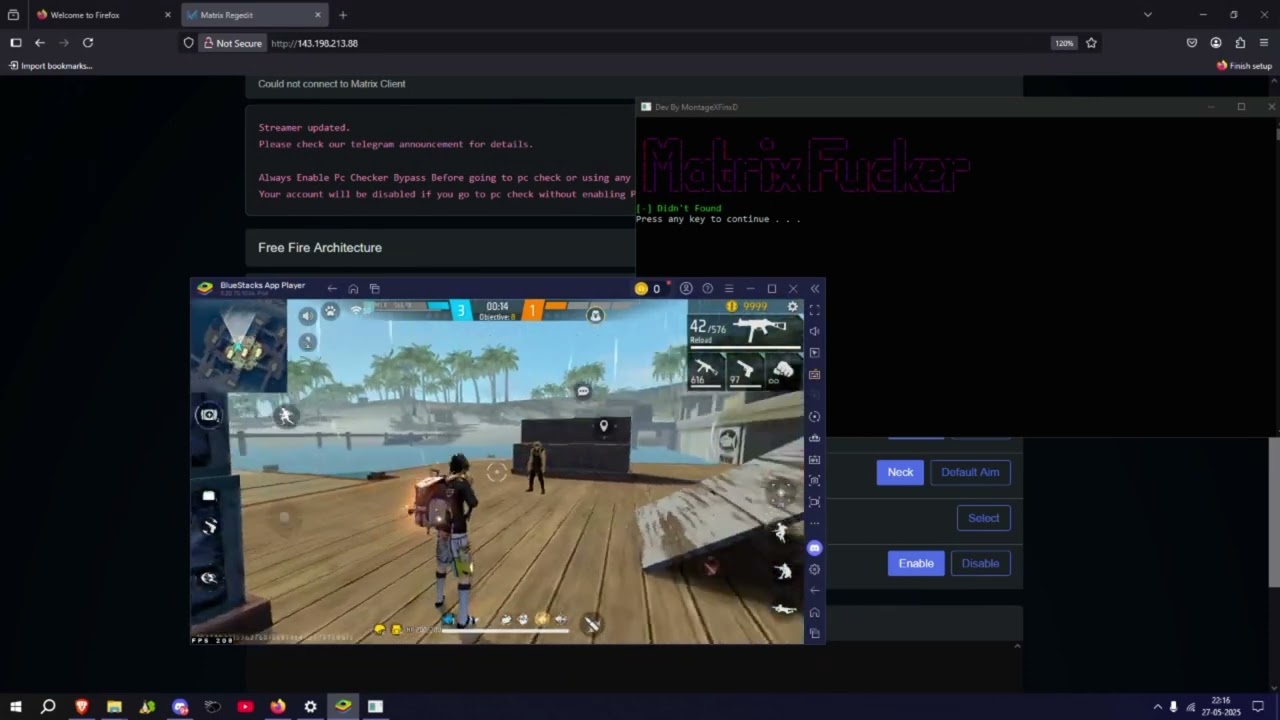Click the 120% zoom level indicator
Viewport: 1280px width, 720px height.
[1063, 43]
